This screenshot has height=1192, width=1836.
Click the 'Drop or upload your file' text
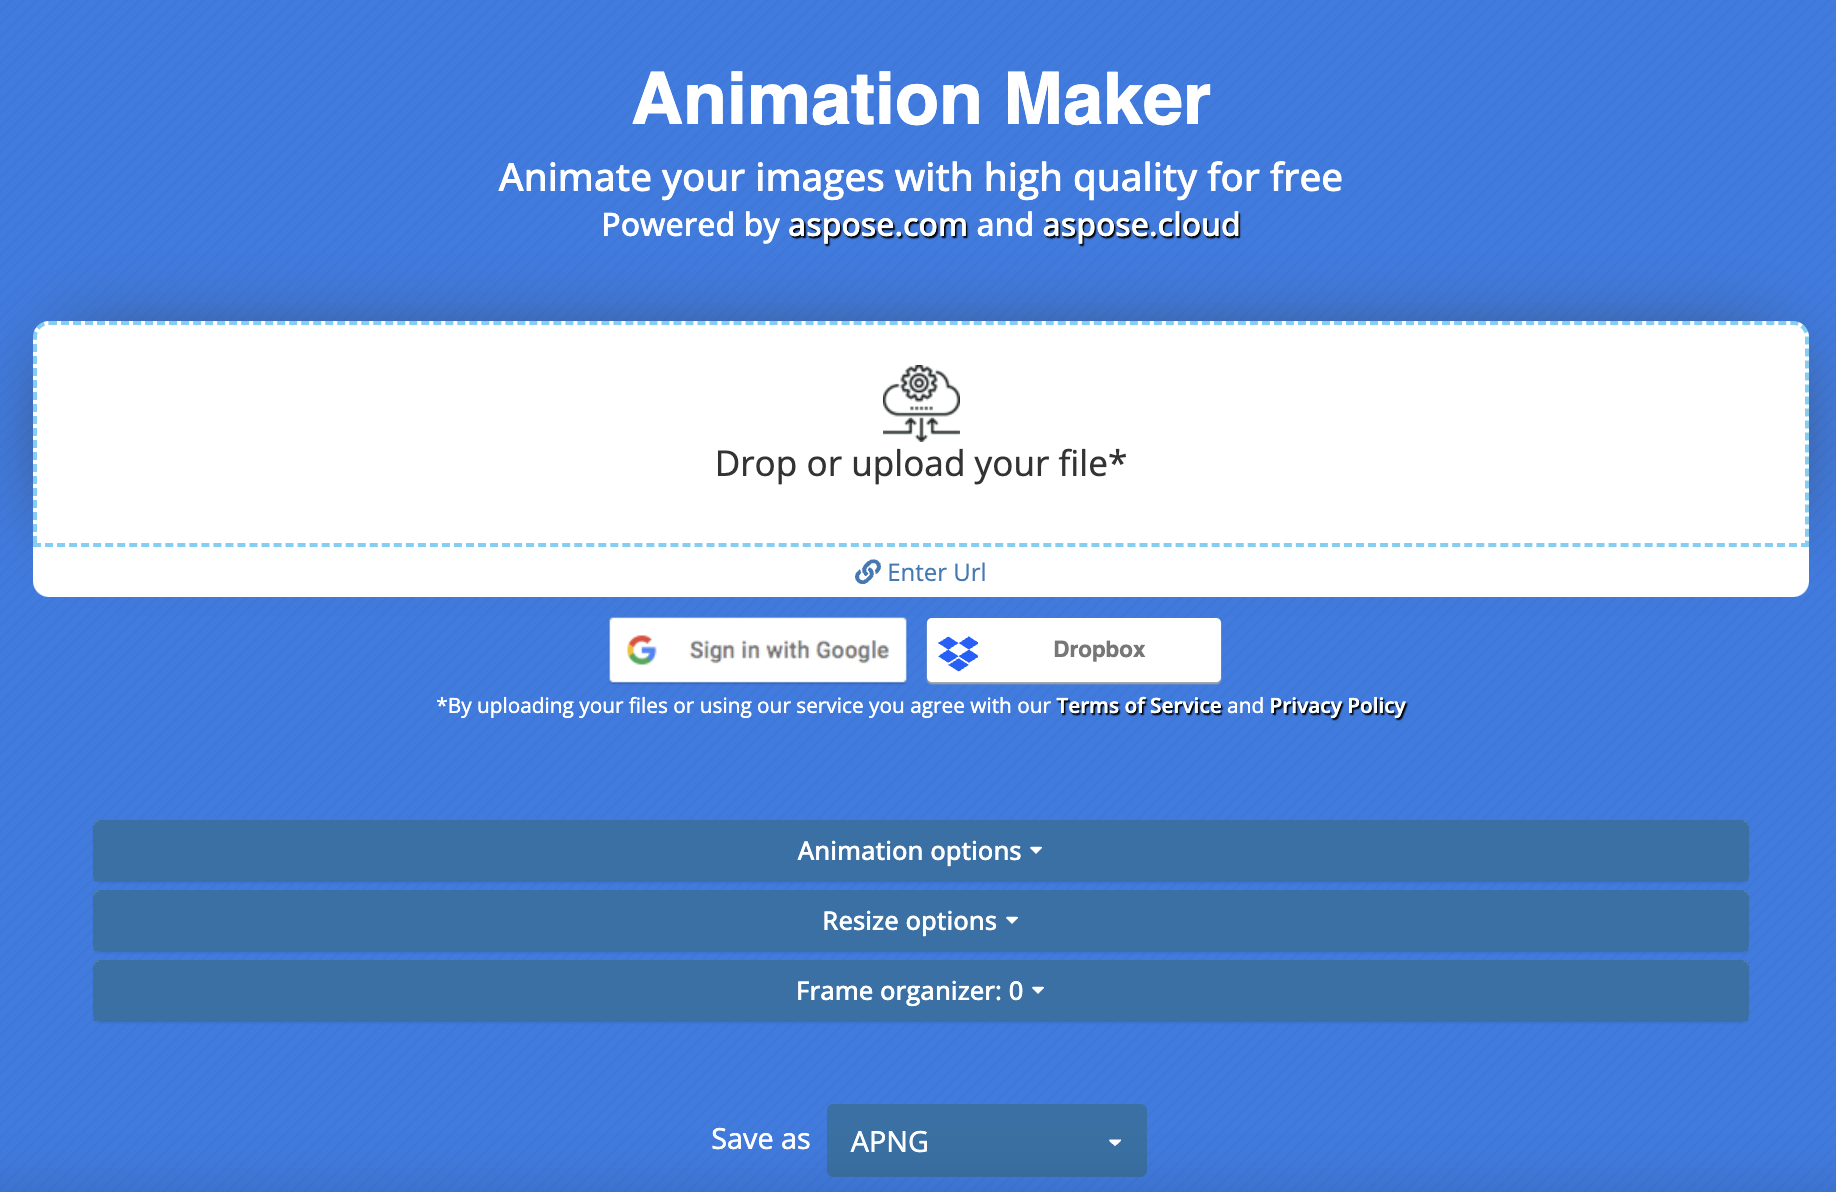(920, 464)
